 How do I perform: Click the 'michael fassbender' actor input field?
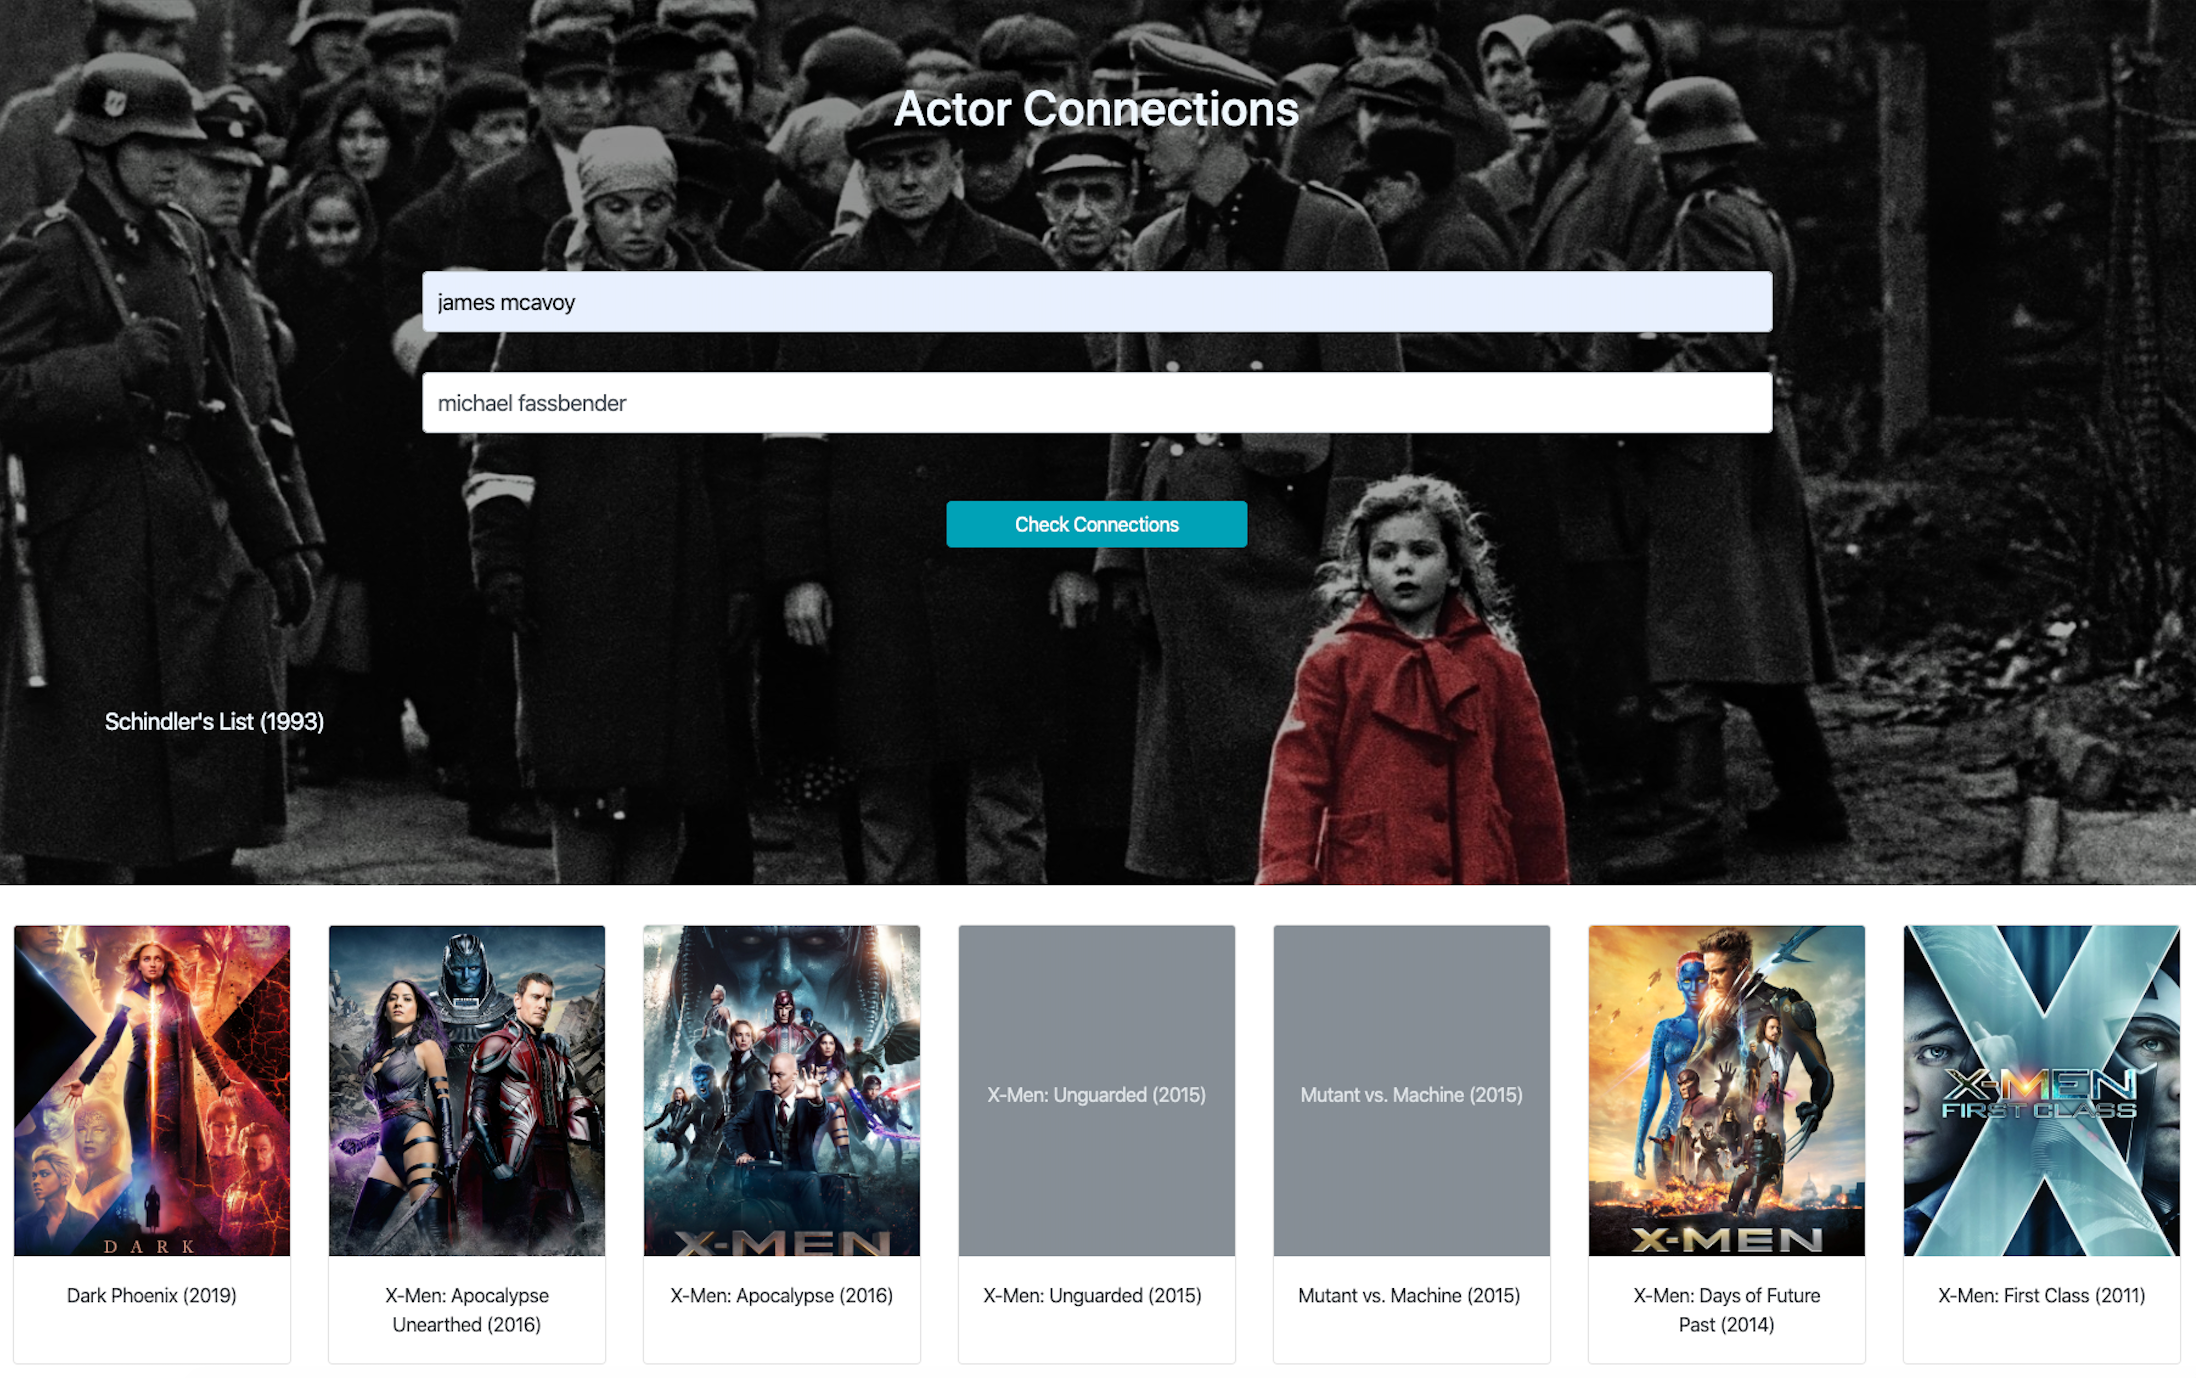point(1097,403)
